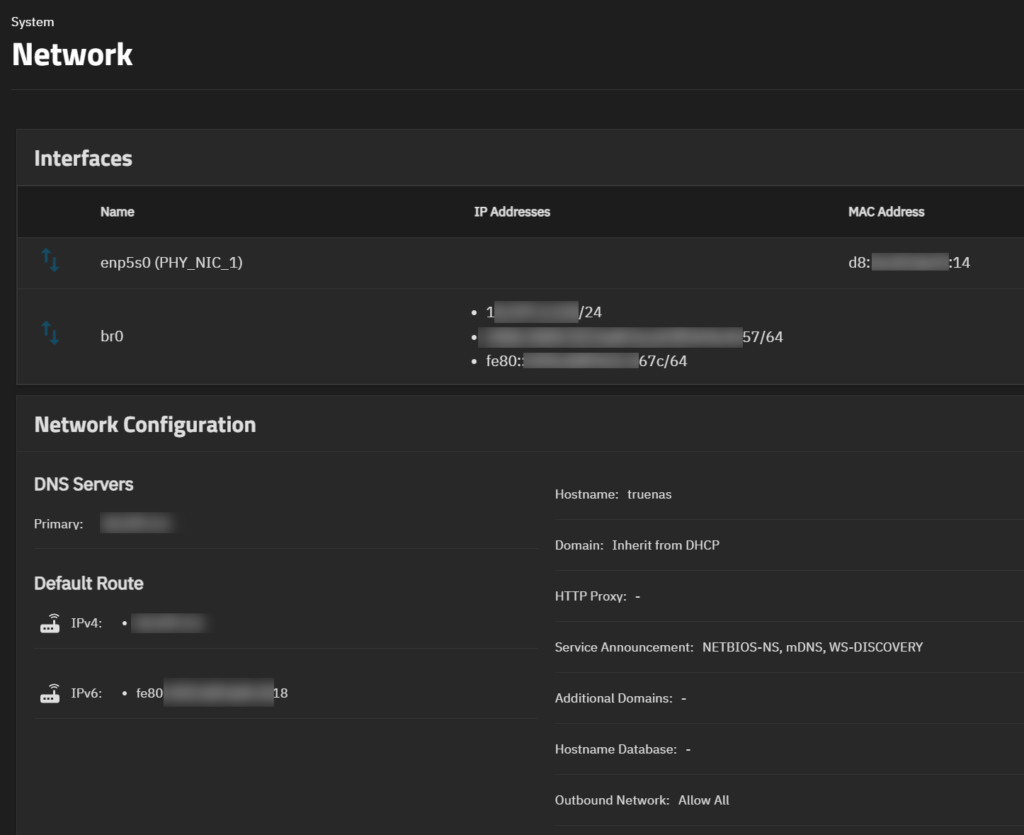Viewport: 1024px width, 835px height.
Task: Click the Name column header
Action: pyautogui.click(x=117, y=212)
